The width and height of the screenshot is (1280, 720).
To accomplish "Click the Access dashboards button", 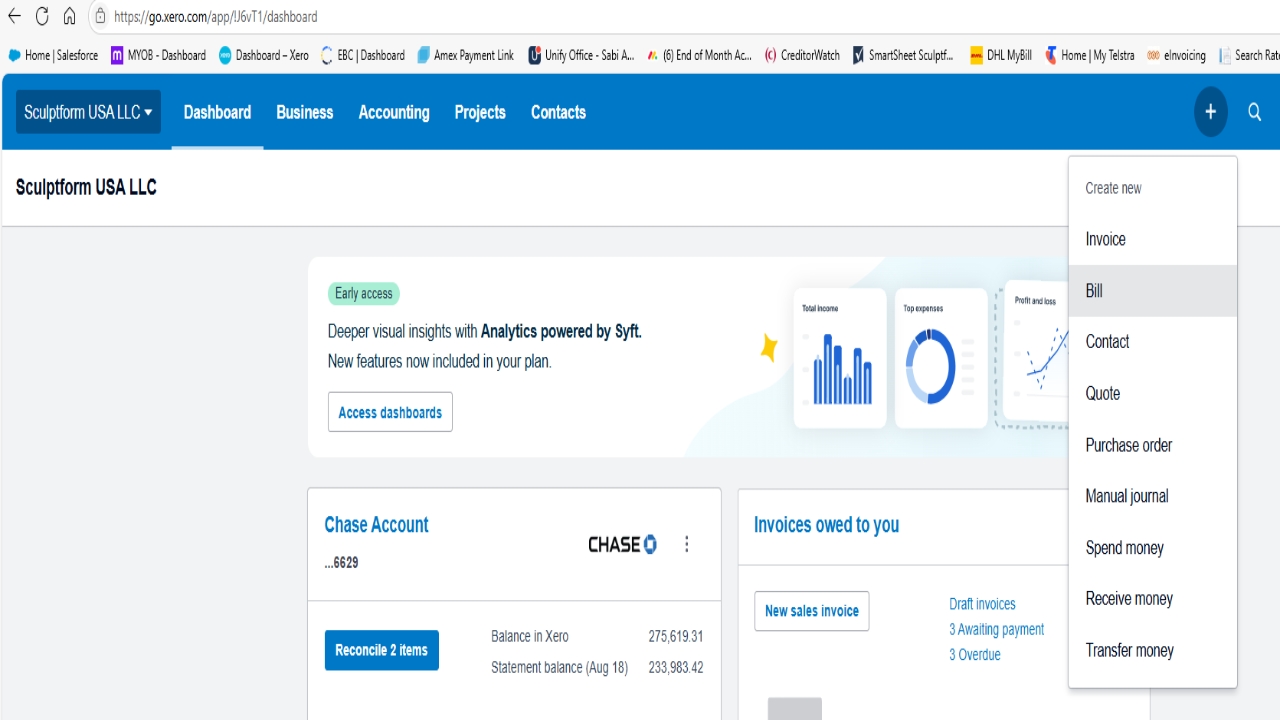I will coord(390,412).
